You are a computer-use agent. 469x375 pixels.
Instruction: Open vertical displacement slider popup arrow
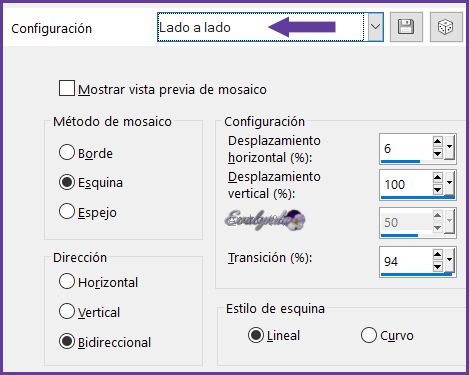tap(449, 184)
